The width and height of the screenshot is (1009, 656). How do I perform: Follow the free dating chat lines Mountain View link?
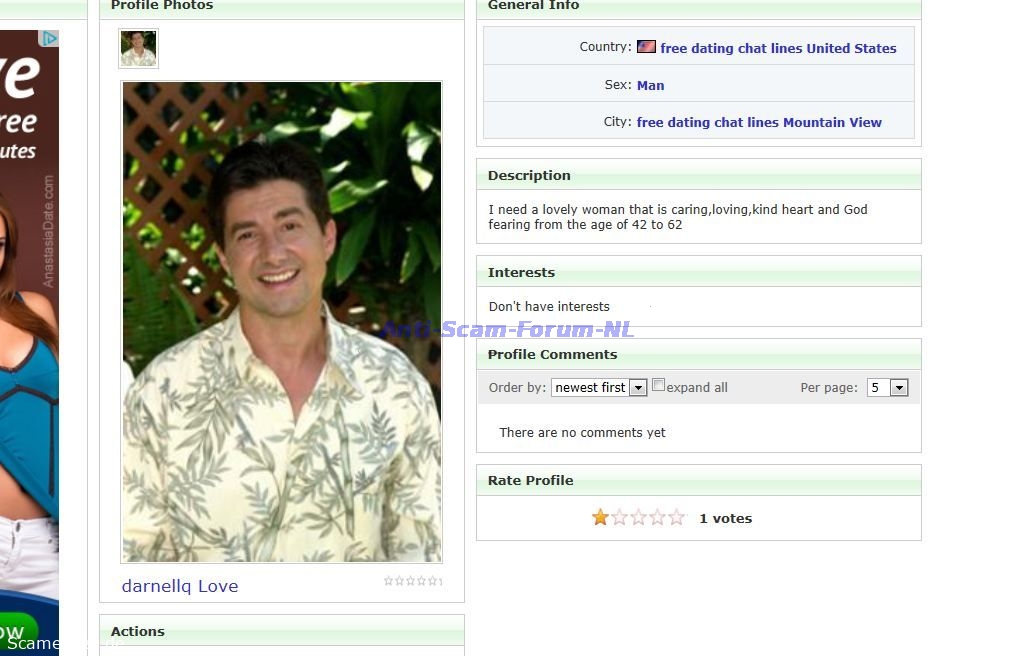point(759,122)
